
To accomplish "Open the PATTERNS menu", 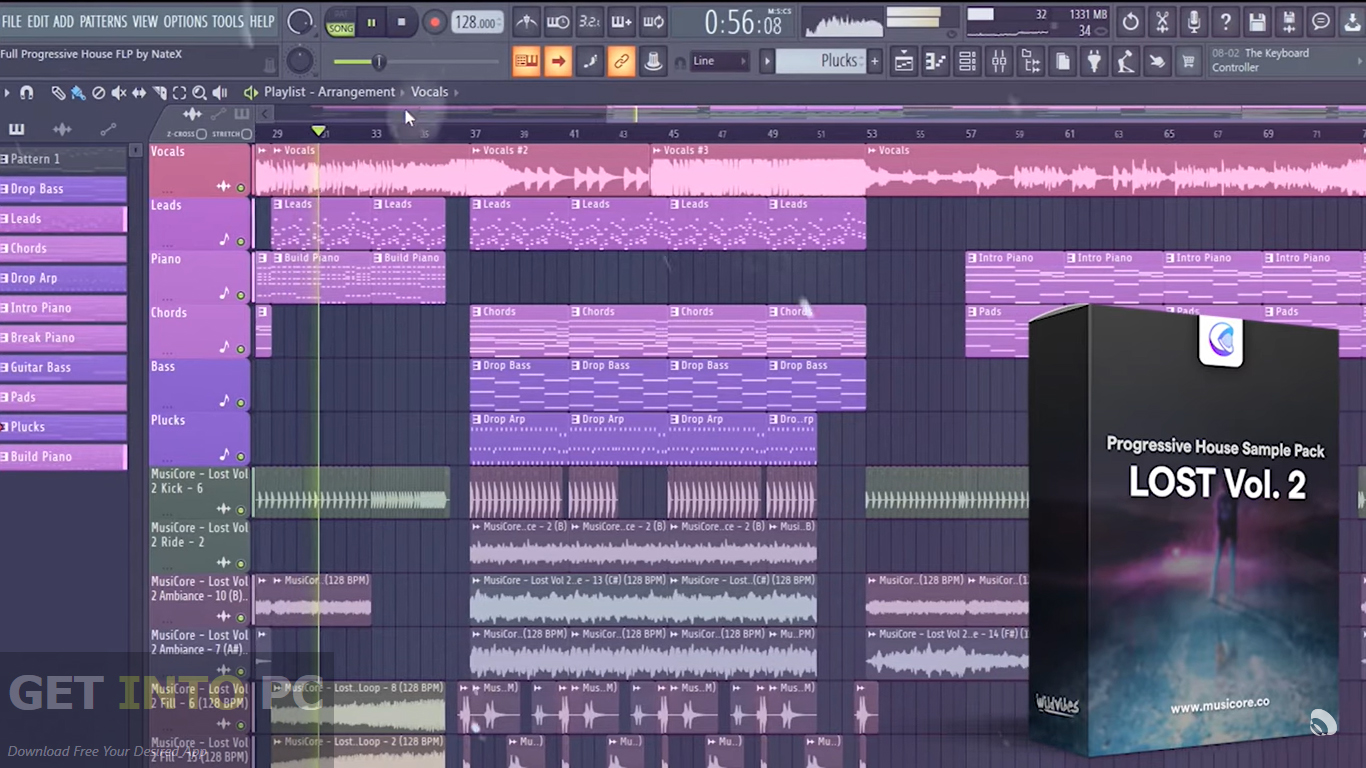I will click(x=103, y=21).
